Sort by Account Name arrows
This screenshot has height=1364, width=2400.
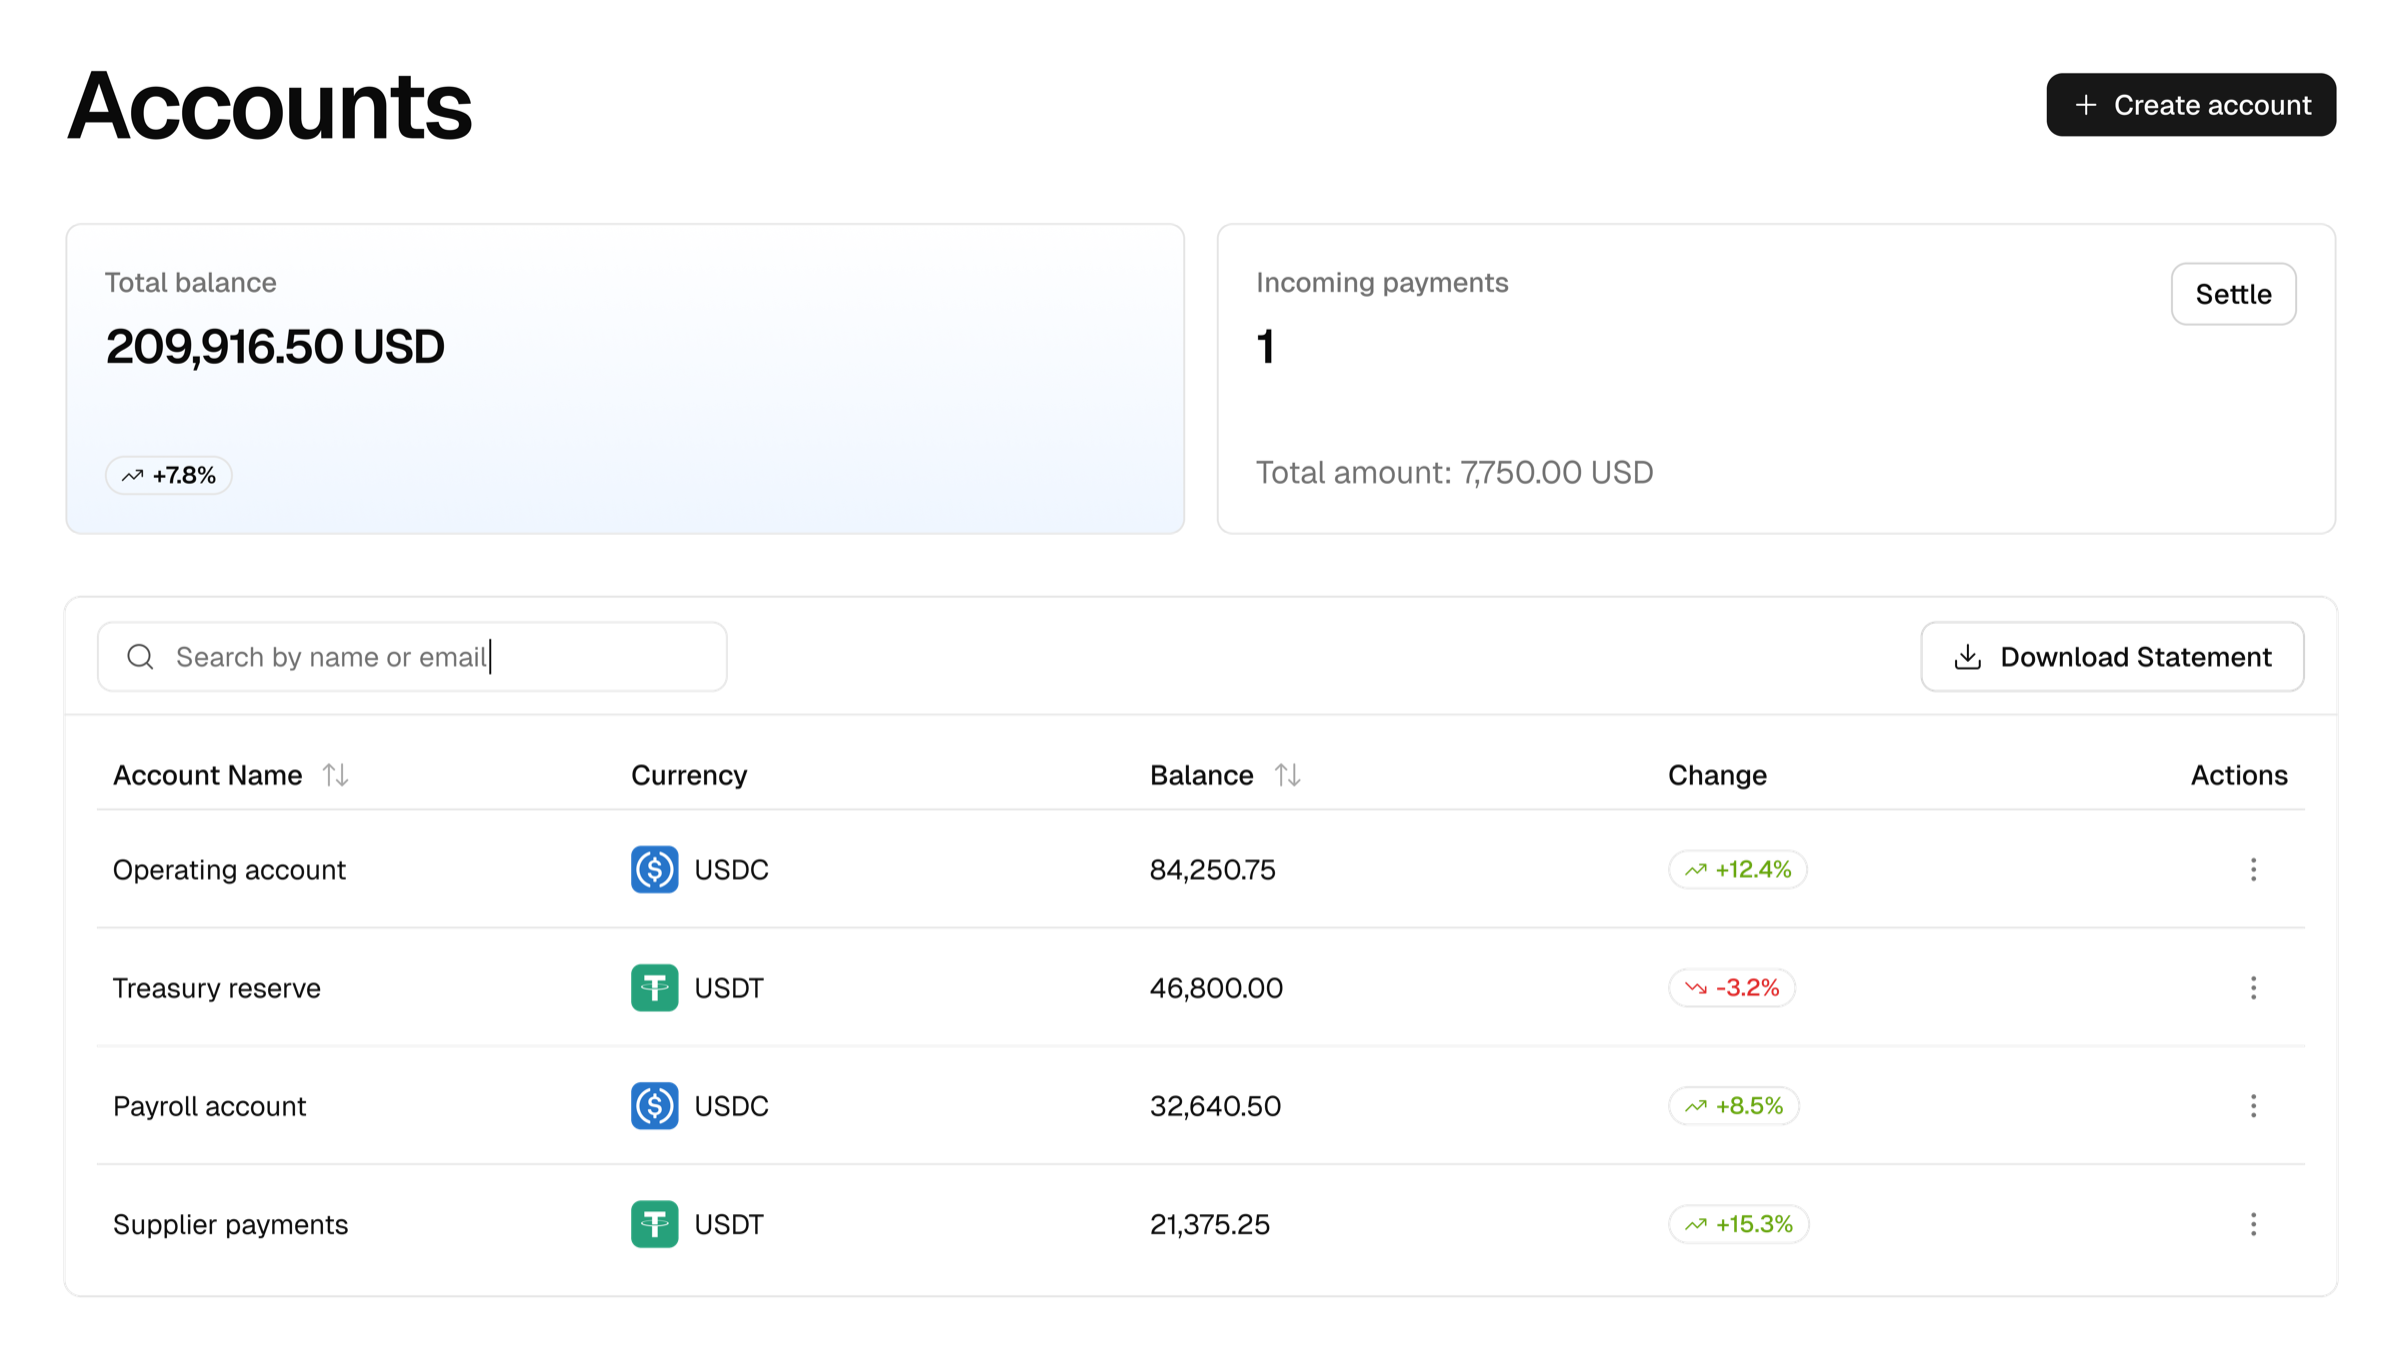point(336,775)
